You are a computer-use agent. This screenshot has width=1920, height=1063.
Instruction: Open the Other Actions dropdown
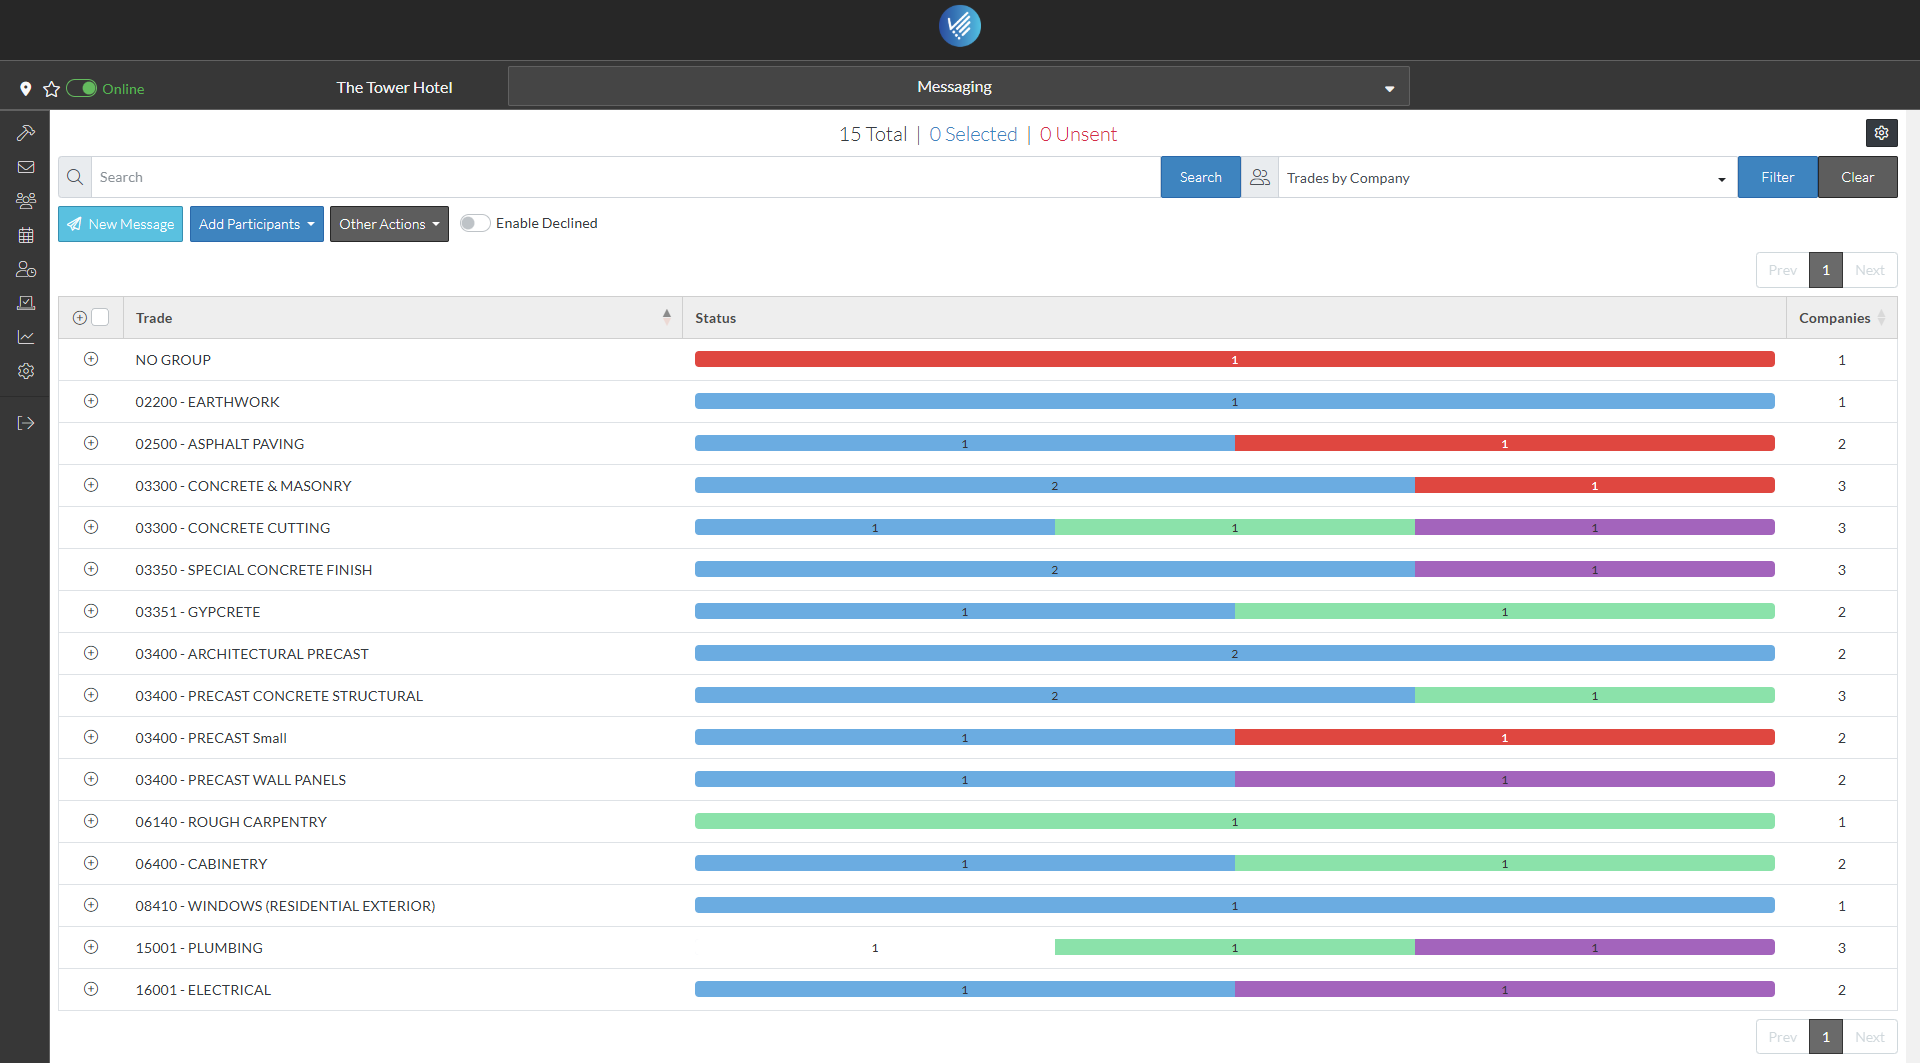click(388, 223)
